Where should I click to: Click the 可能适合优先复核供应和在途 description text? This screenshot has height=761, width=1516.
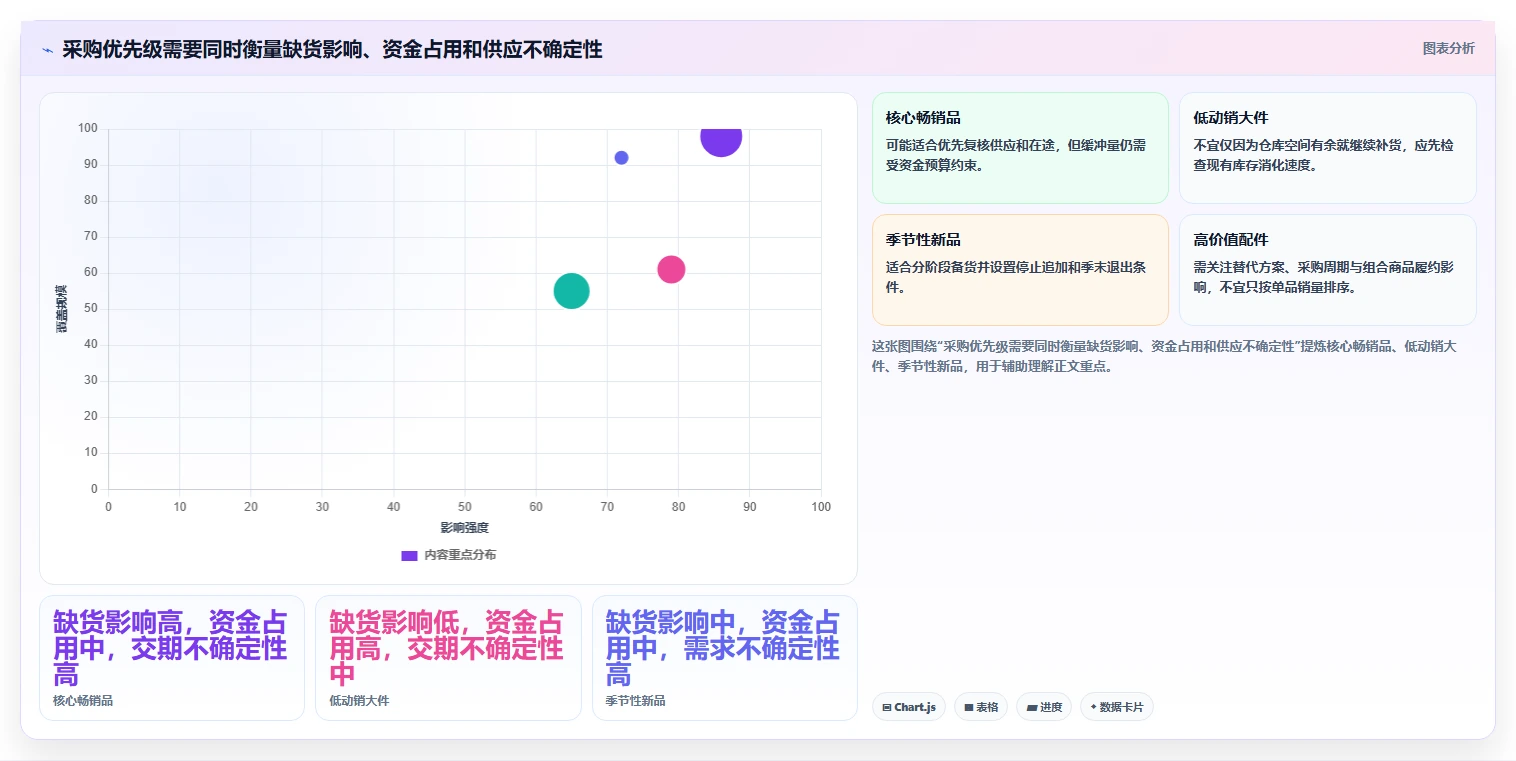pos(1016,155)
